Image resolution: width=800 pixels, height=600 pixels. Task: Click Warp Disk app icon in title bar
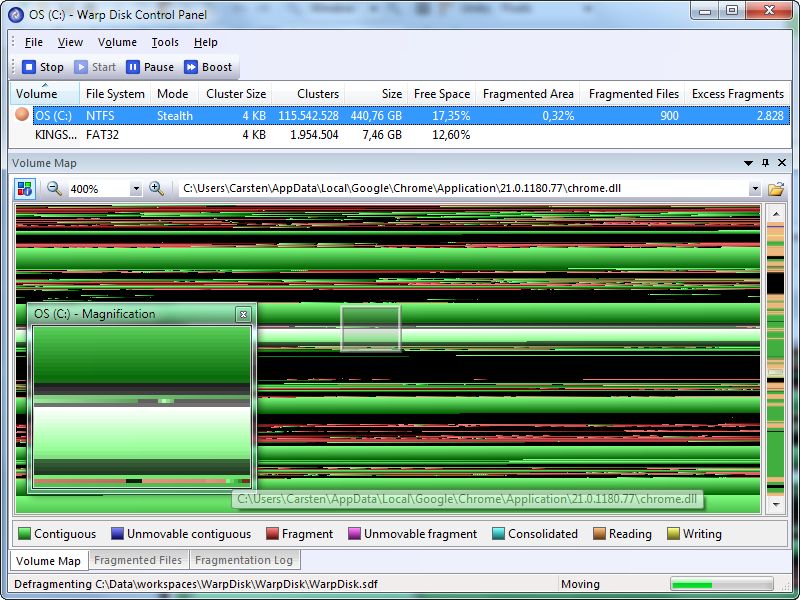pos(16,14)
